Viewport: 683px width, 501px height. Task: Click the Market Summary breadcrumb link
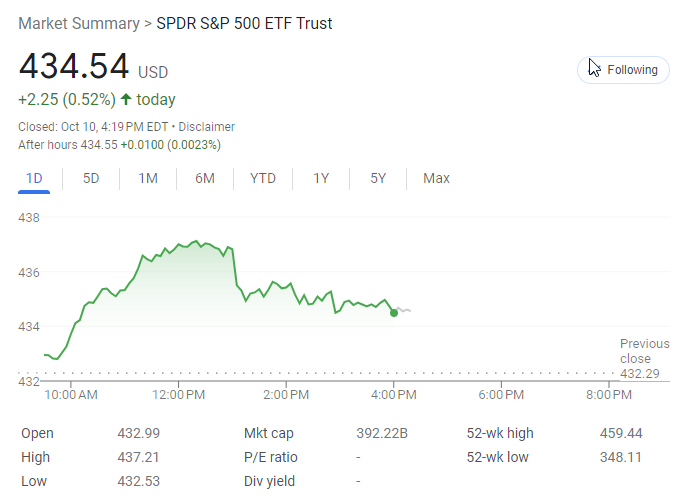[x=79, y=23]
